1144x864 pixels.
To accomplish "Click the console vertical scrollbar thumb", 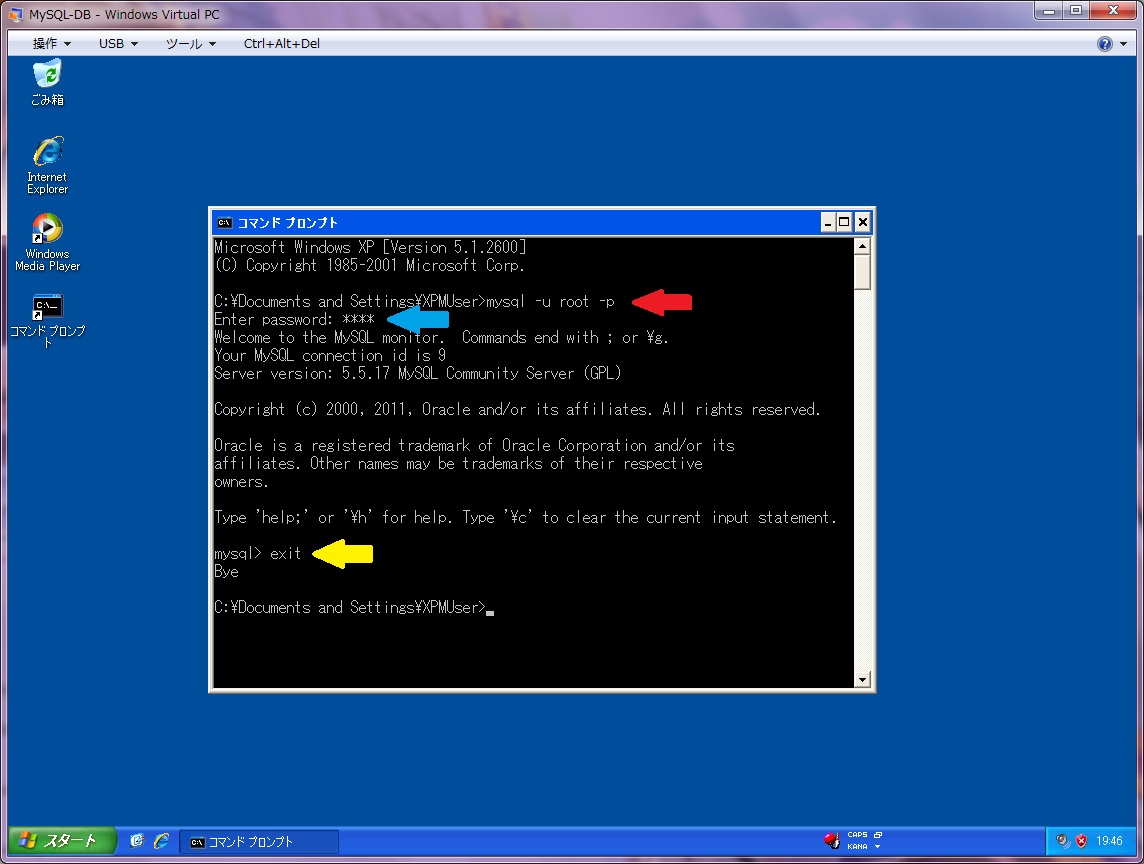I will point(862,272).
